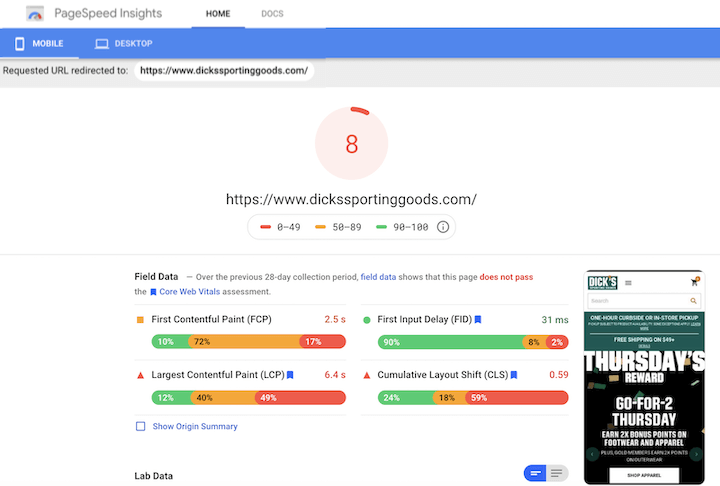The image size is (720, 486).
Task: Click the PageSpeed Insights title text
Action: 108,13
